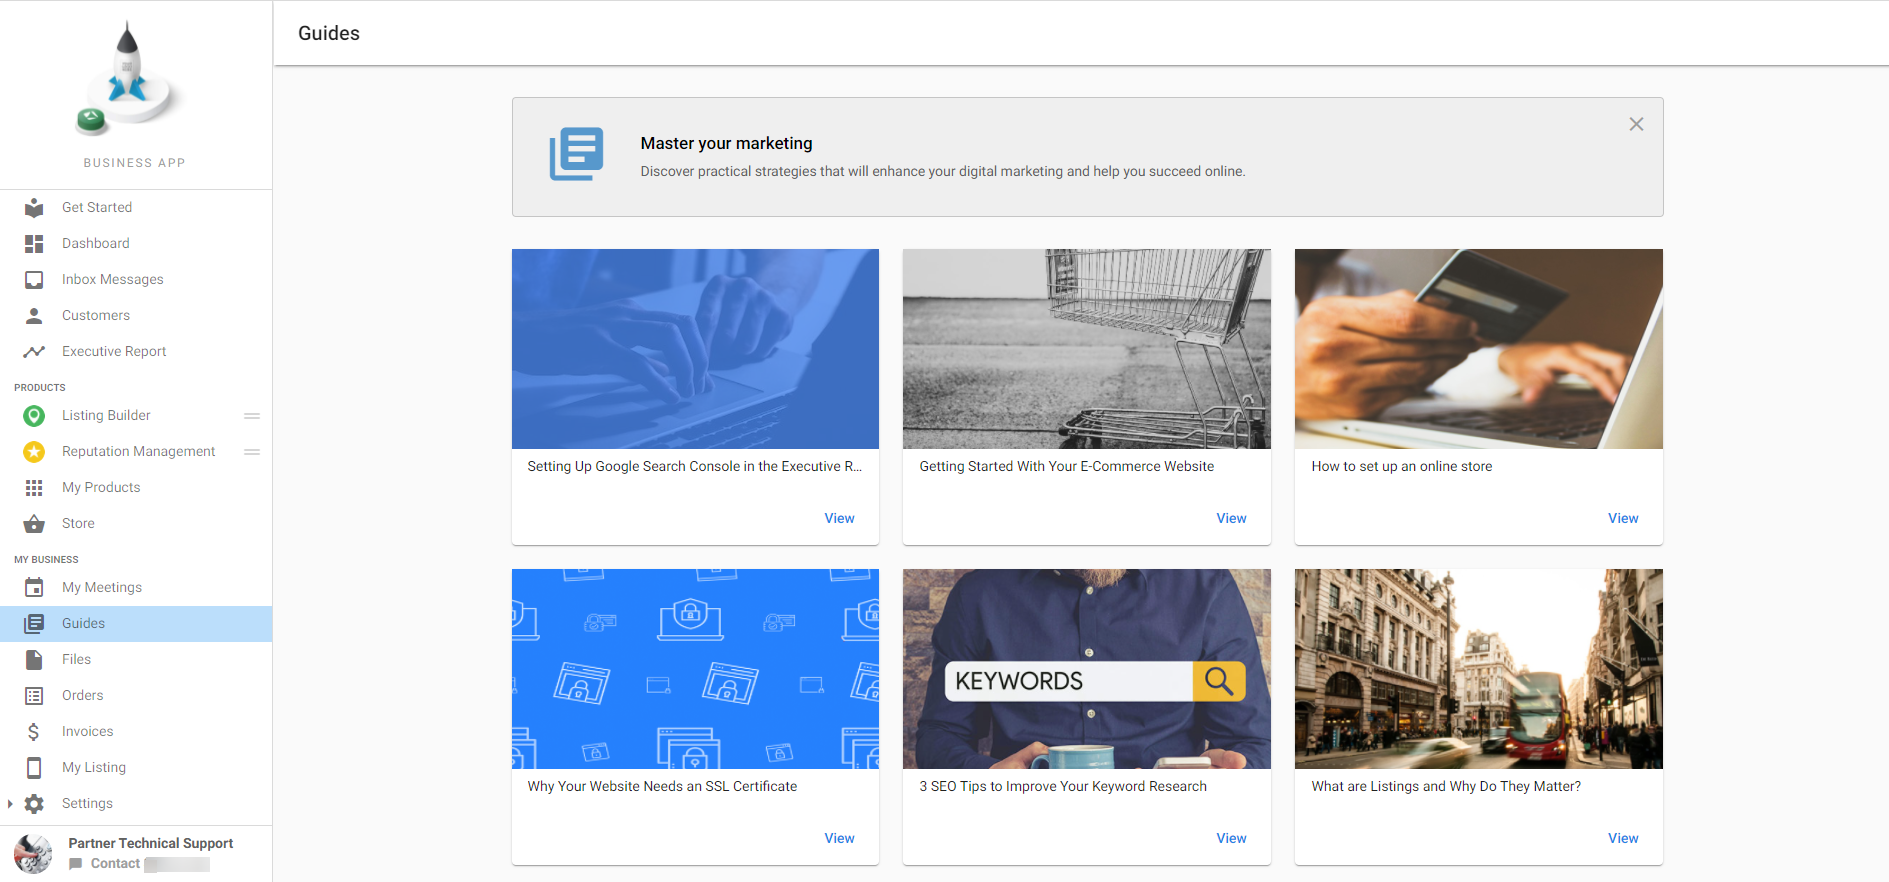Click the yellow Reputation Management star icon

(34, 451)
